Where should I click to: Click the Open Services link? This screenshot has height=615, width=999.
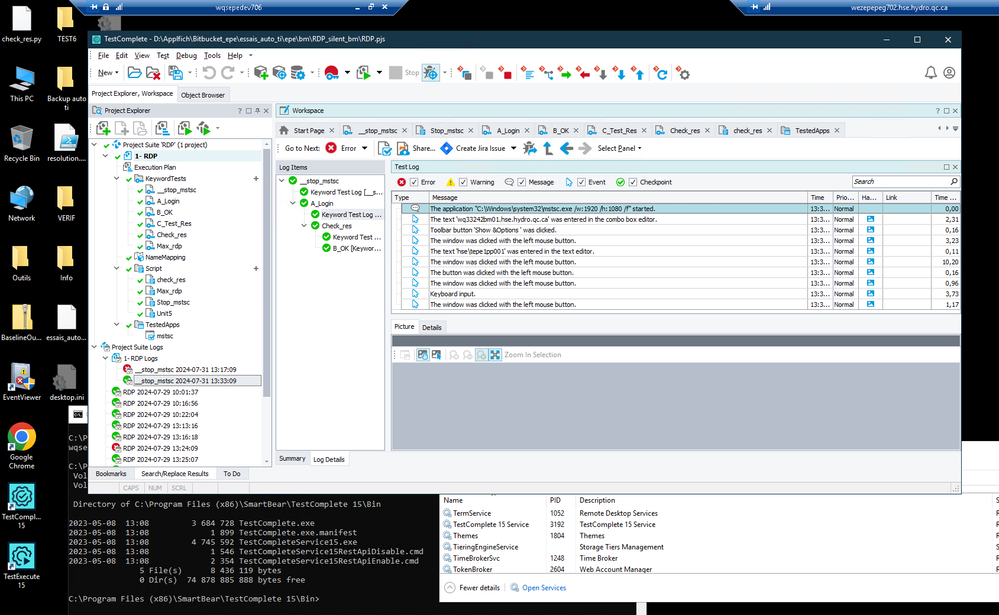point(545,588)
